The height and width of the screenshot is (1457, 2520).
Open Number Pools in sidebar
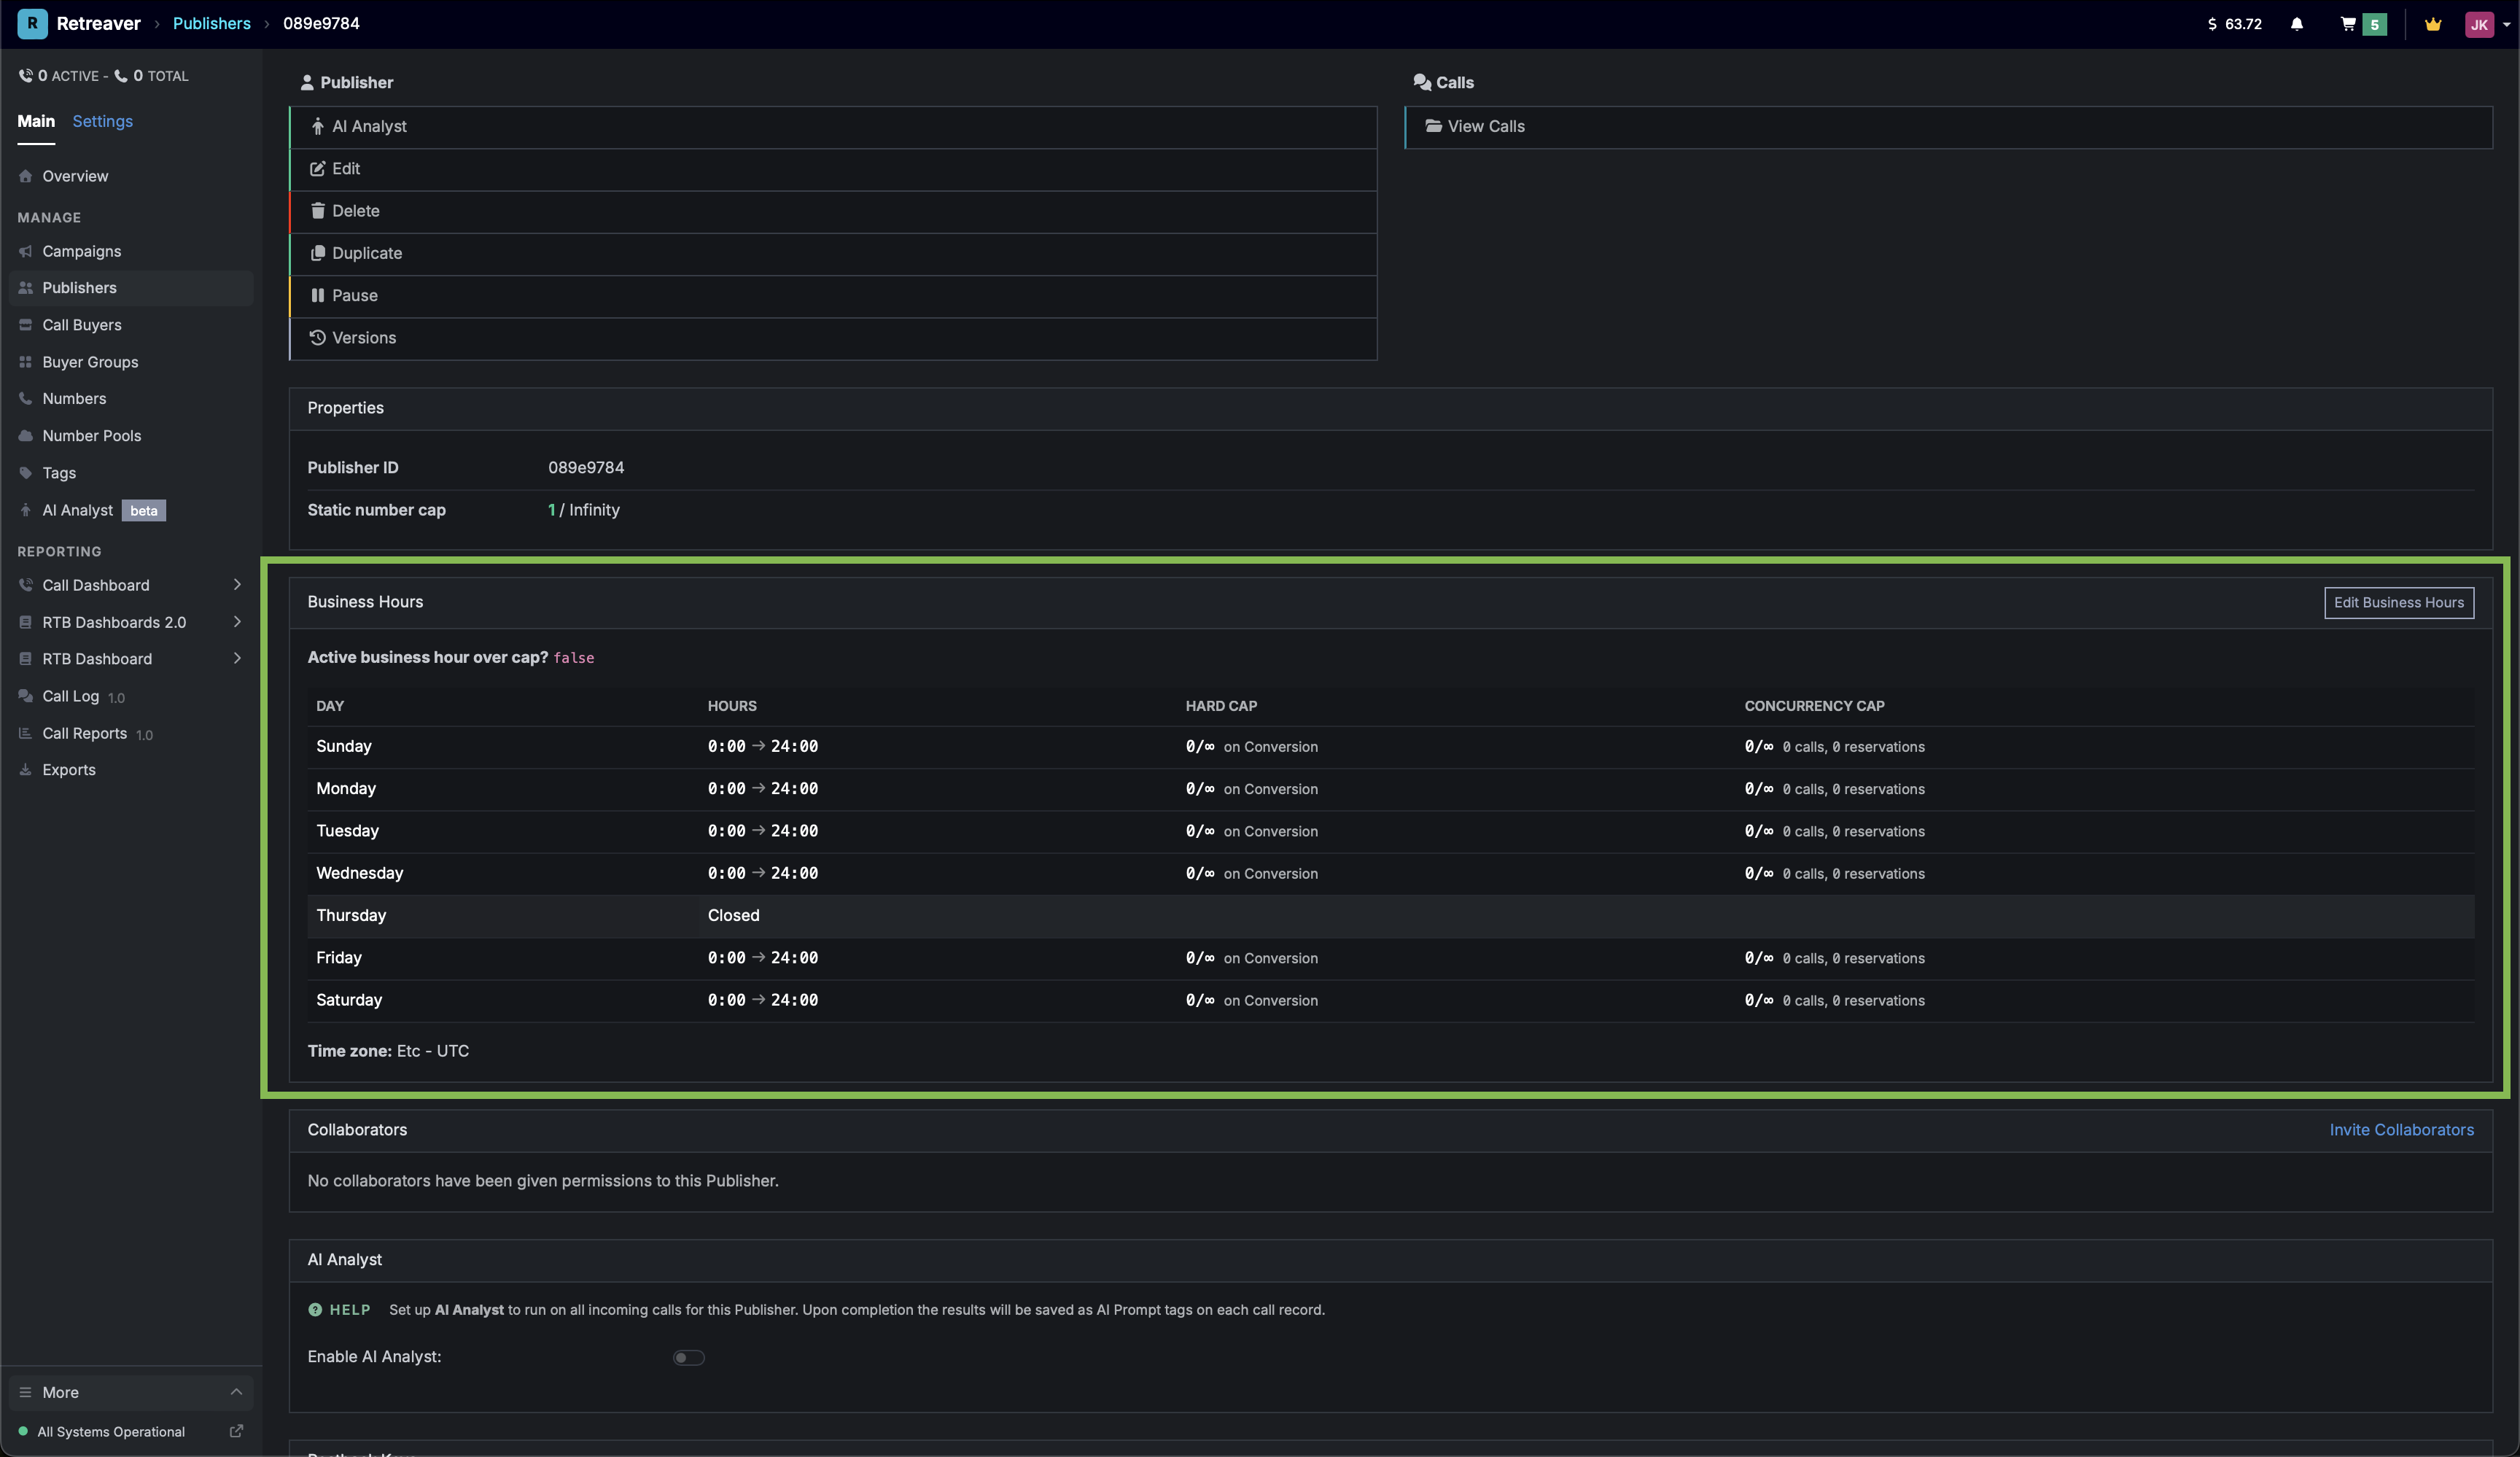131,436
